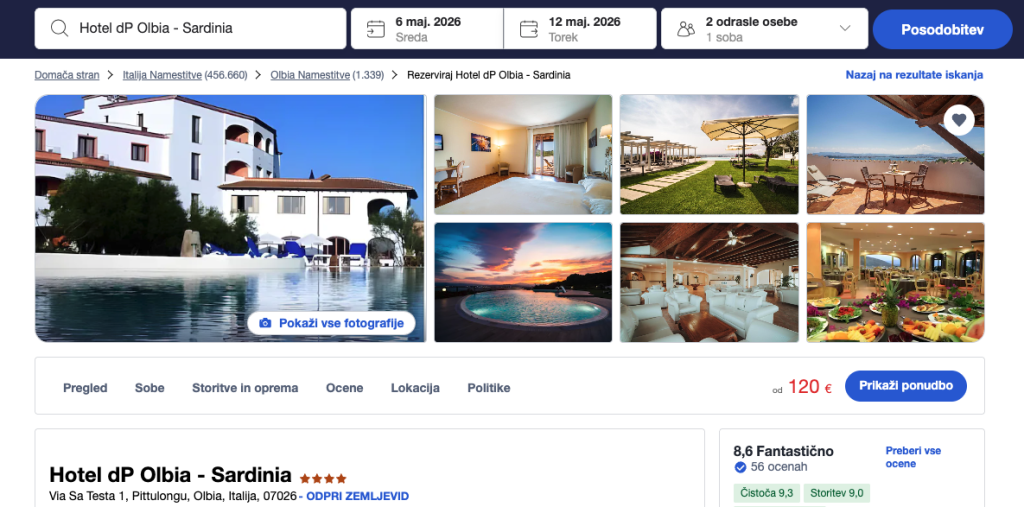Open the Odpri zemljevid link

pyautogui.click(x=357, y=496)
